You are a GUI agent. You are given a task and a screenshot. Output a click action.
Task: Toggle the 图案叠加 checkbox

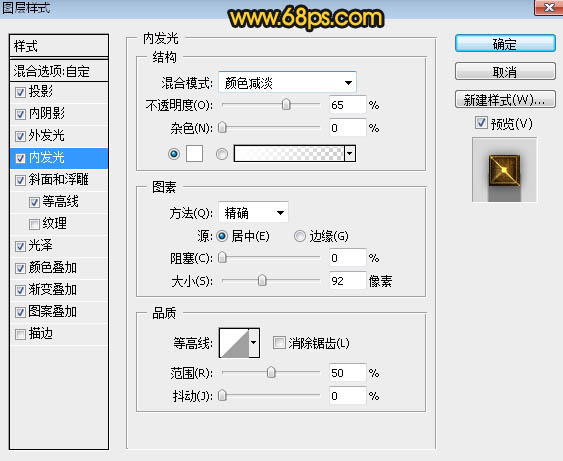20,312
